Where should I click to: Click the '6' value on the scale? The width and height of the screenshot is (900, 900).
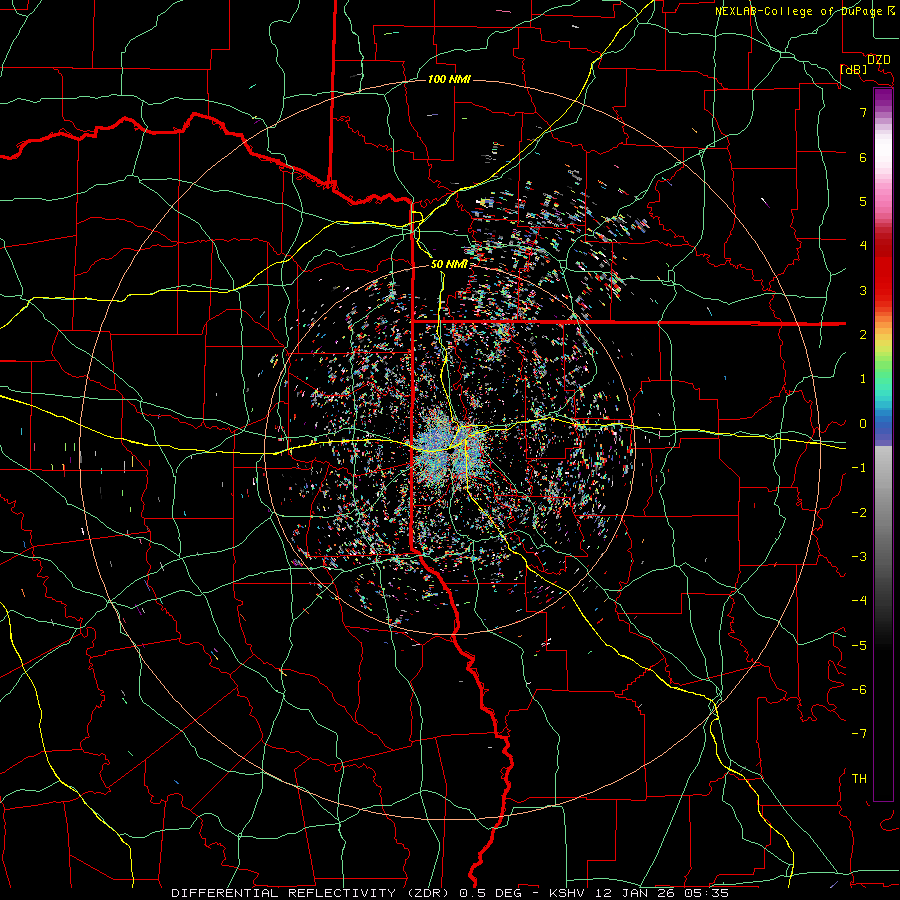pyautogui.click(x=863, y=157)
